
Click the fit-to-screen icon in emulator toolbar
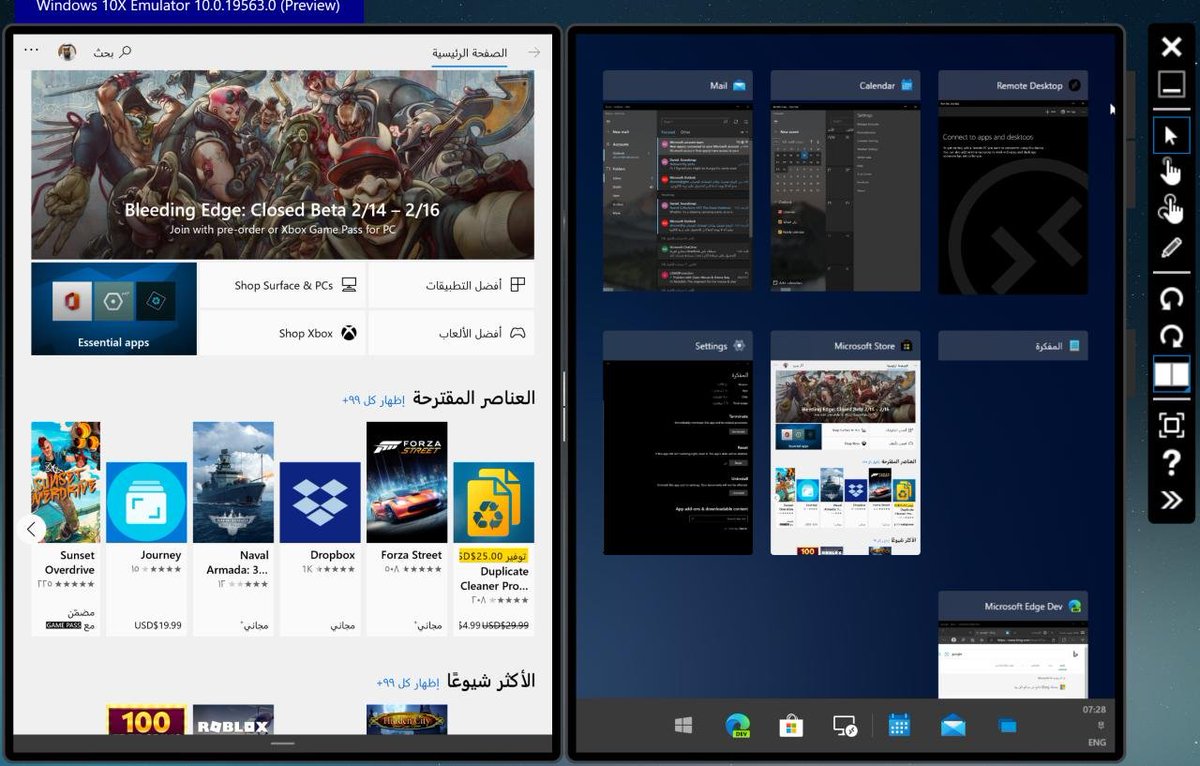[x=1171, y=425]
